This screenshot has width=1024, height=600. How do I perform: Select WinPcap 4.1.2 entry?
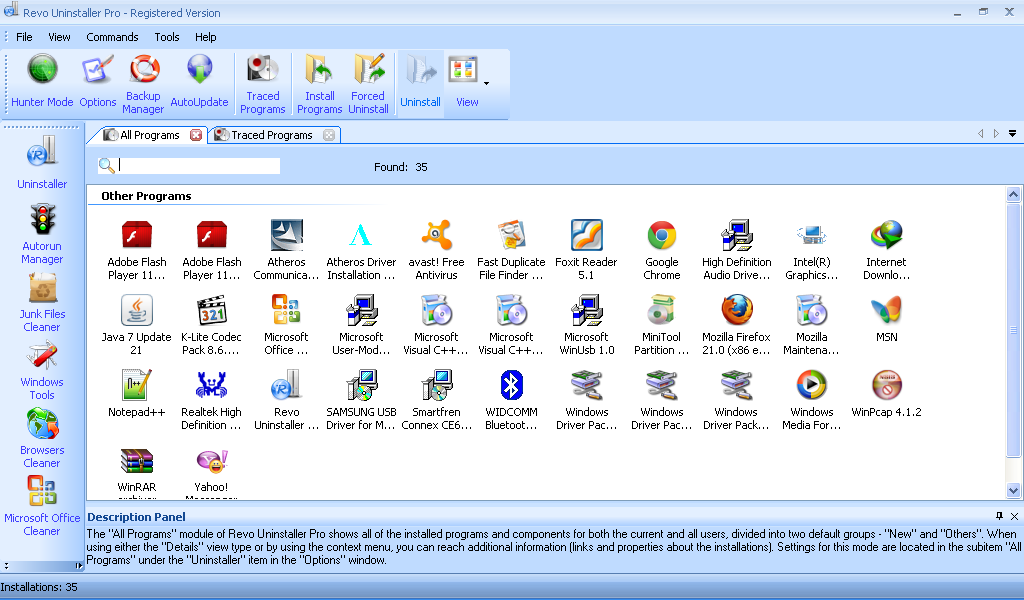click(x=886, y=393)
